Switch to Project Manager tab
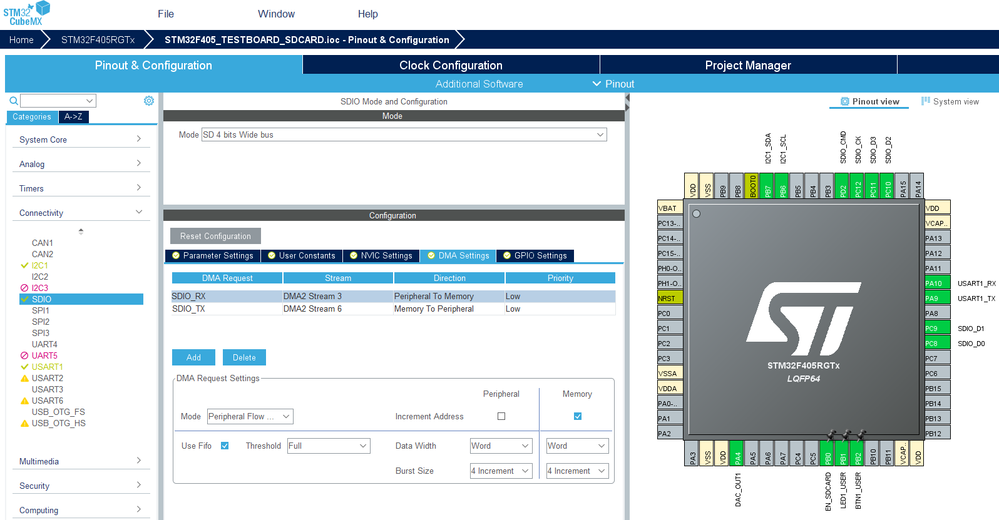The image size is (999, 520). point(748,65)
